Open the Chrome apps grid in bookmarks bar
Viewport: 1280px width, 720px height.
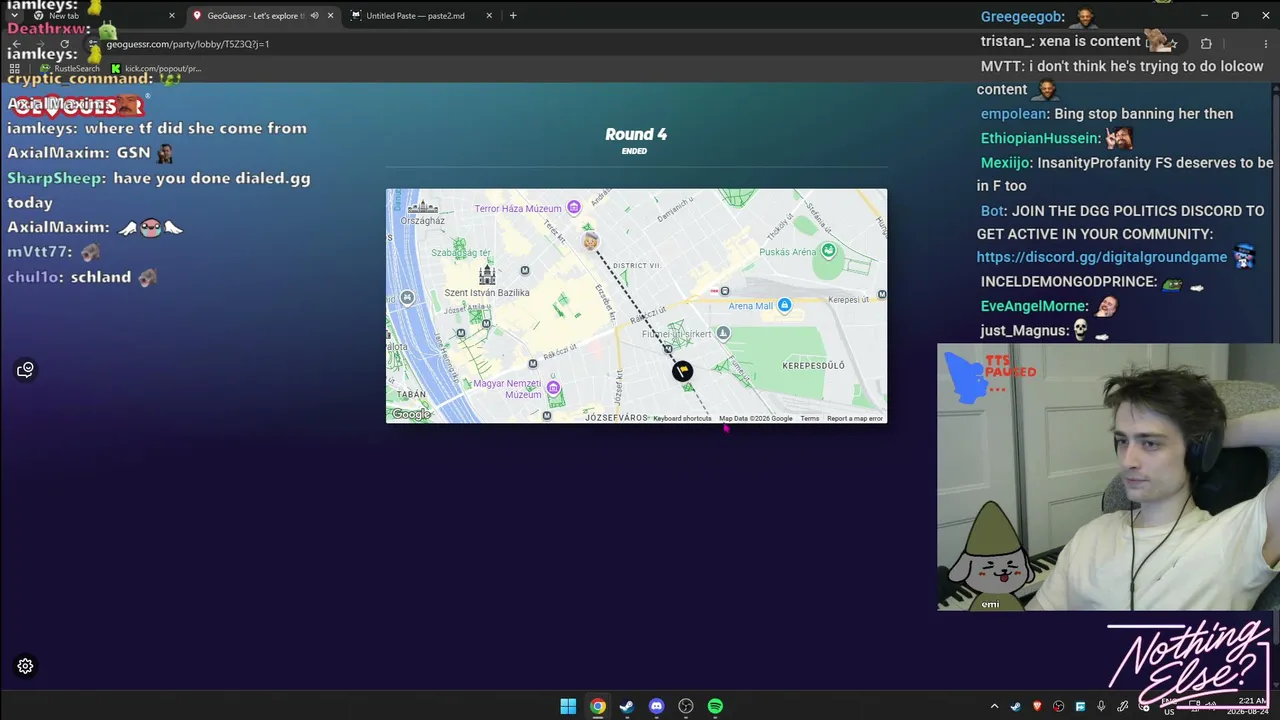pyautogui.click(x=14, y=68)
